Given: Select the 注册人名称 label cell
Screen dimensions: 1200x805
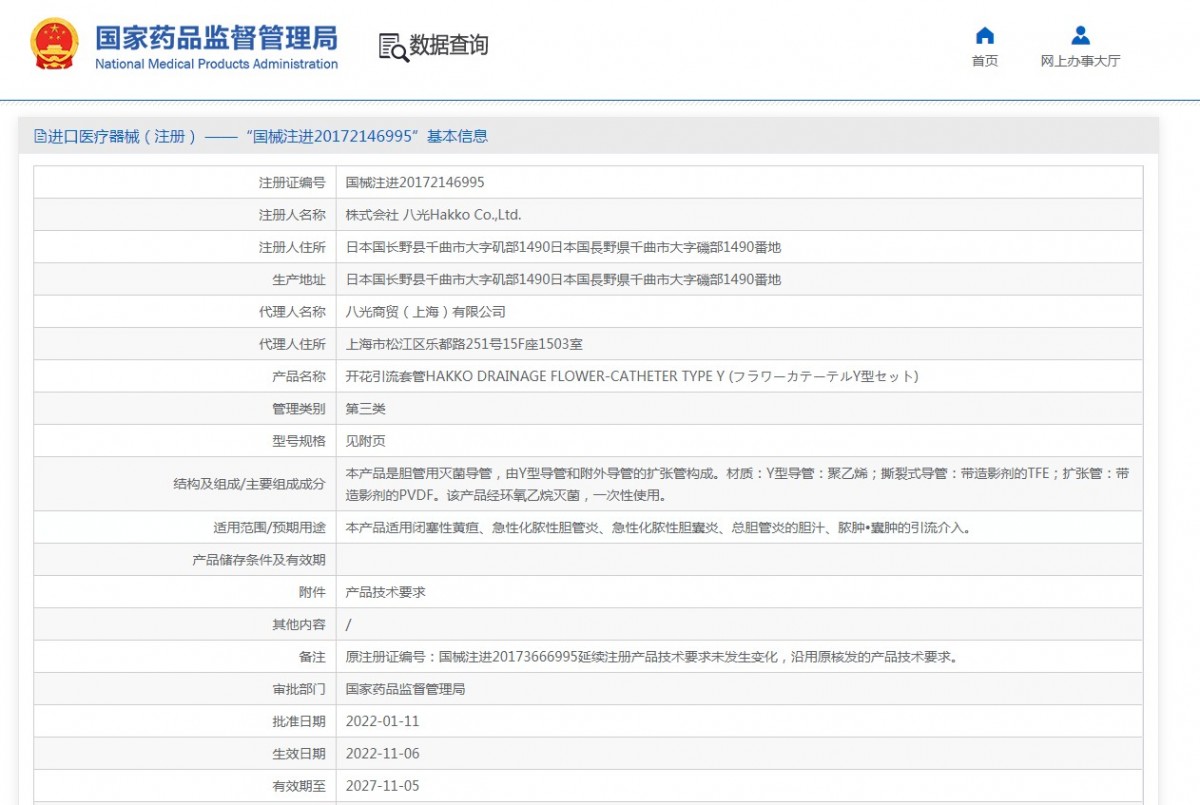Looking at the screenshot, I should (x=185, y=215).
